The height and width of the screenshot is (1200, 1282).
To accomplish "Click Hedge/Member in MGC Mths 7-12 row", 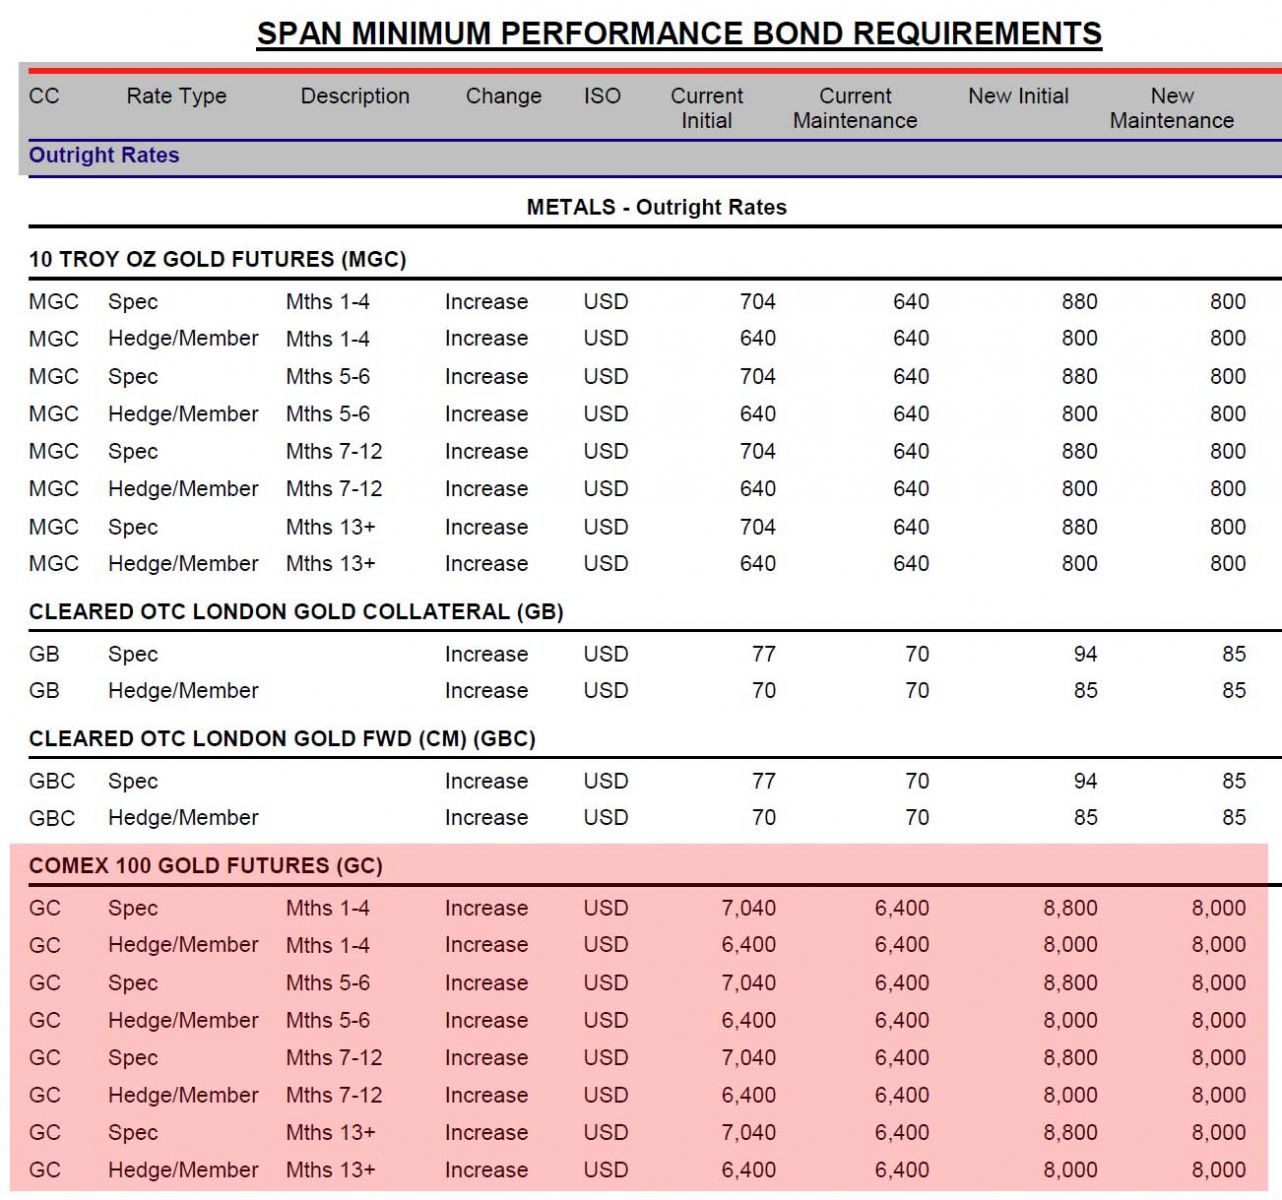I will tap(183, 489).
